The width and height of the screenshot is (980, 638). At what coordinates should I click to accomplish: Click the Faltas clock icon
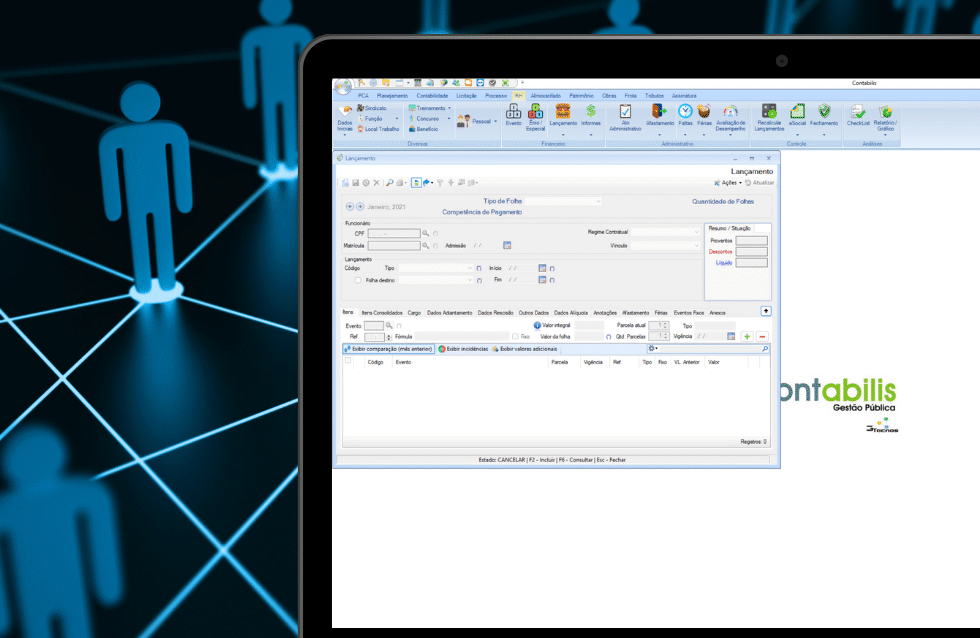click(x=685, y=112)
